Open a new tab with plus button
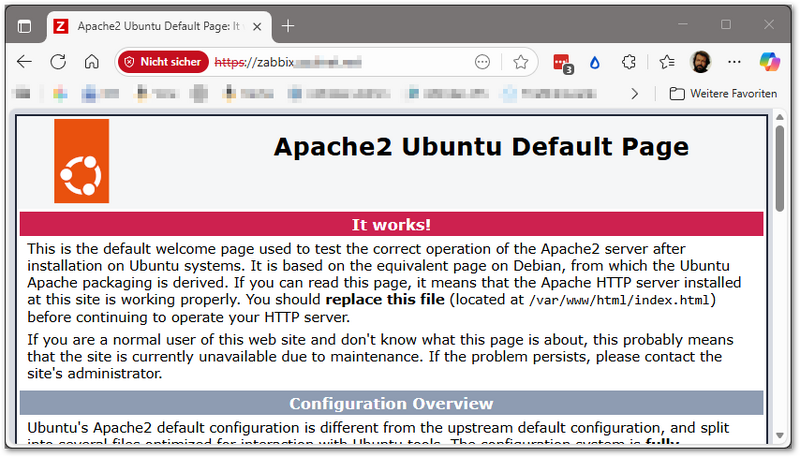The height and width of the screenshot is (457, 800). (288, 25)
